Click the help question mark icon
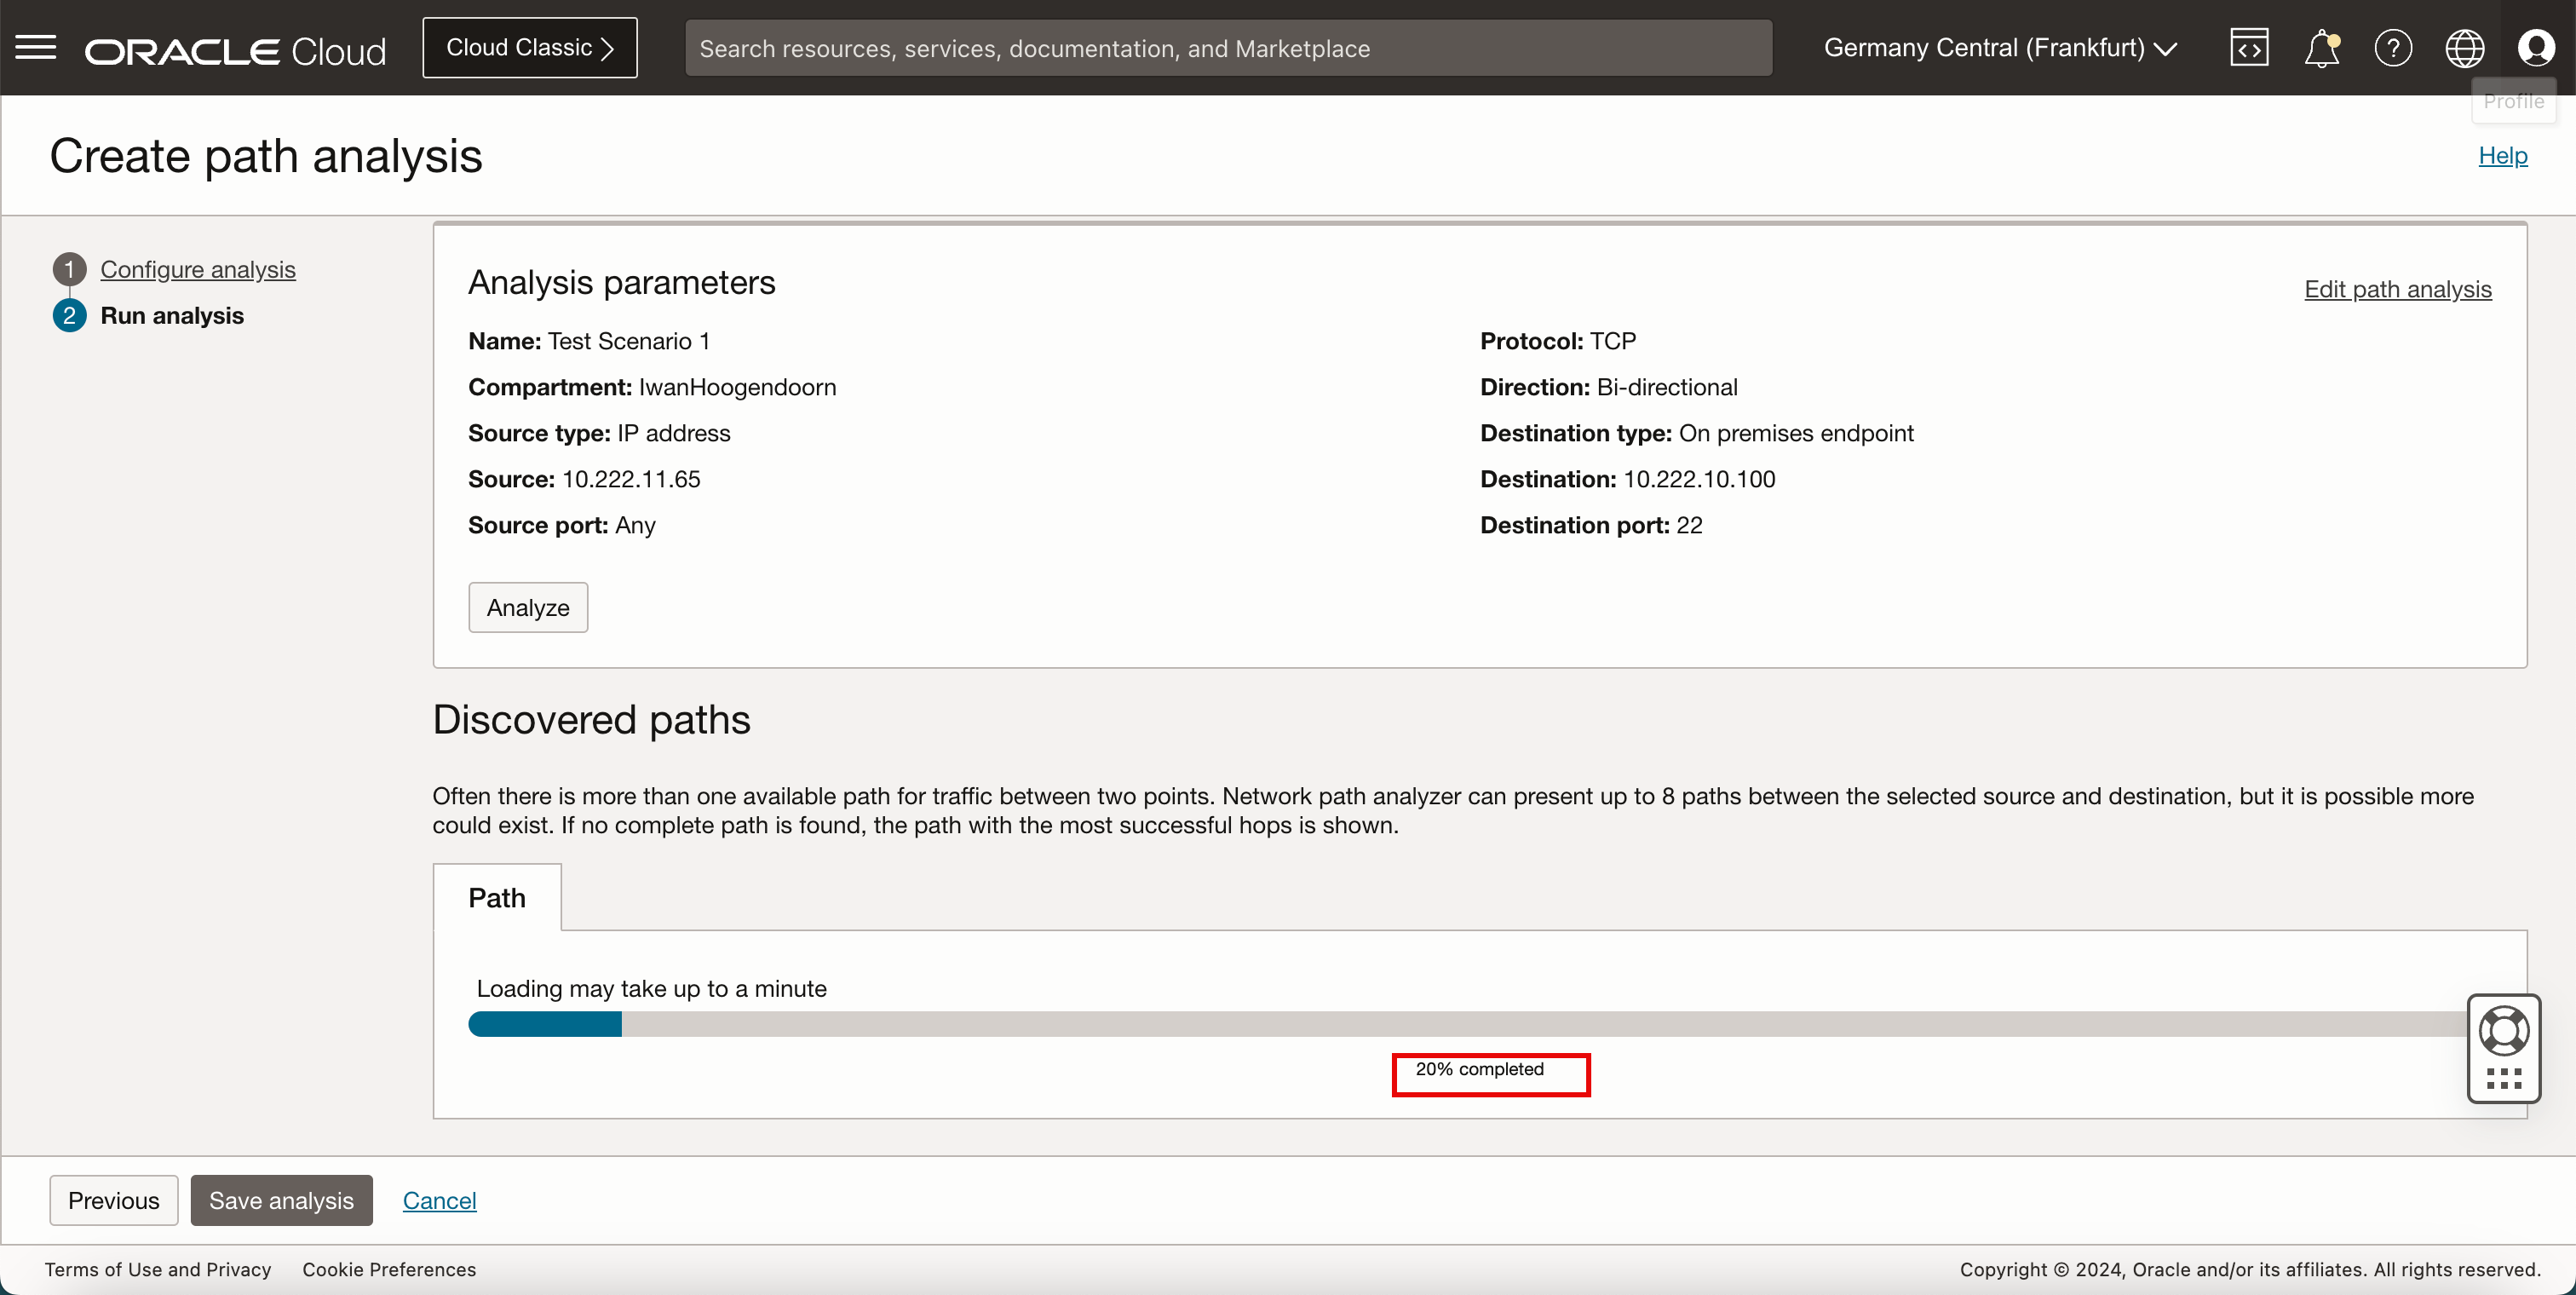 click(2393, 48)
